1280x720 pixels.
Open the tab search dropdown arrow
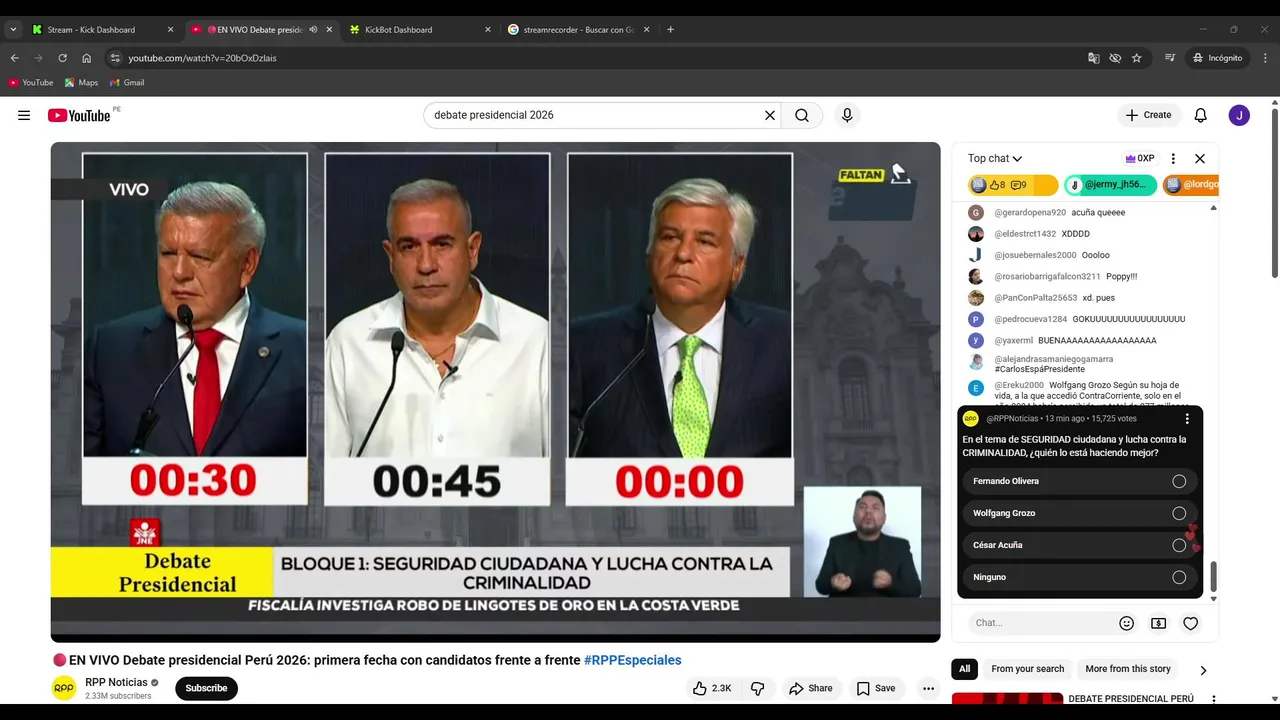pos(13,29)
